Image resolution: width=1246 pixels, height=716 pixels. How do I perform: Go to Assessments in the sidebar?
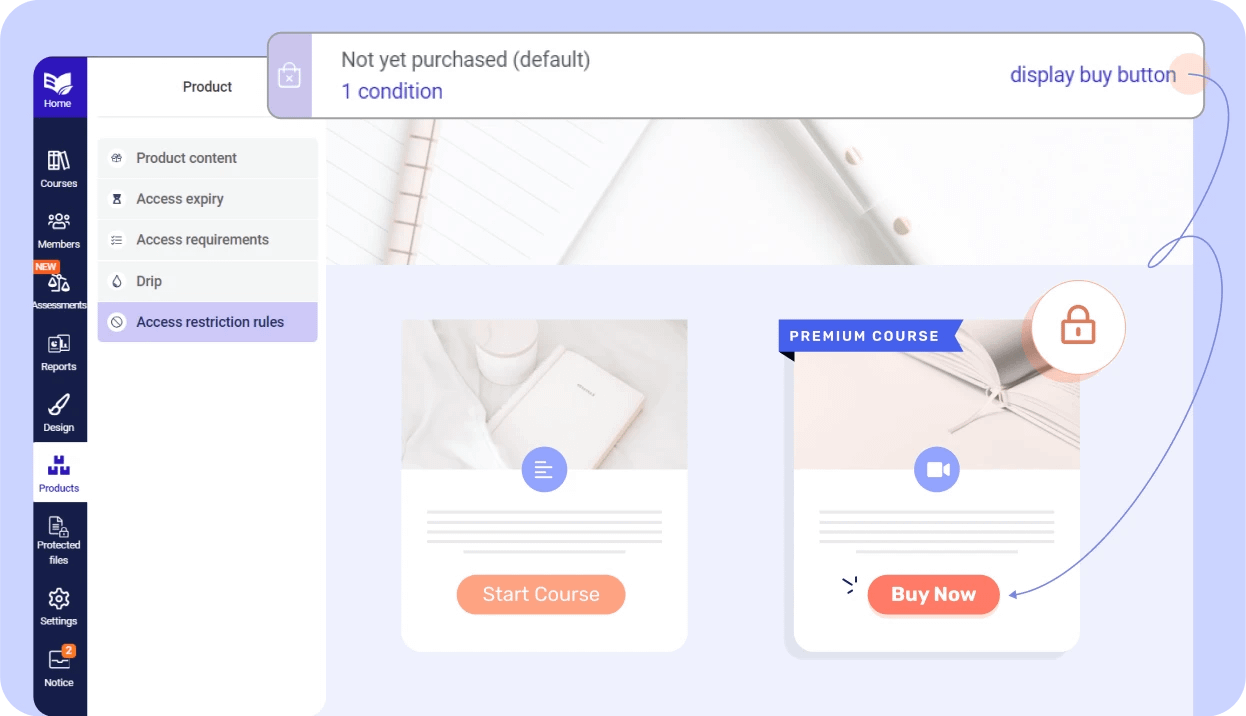point(59,285)
